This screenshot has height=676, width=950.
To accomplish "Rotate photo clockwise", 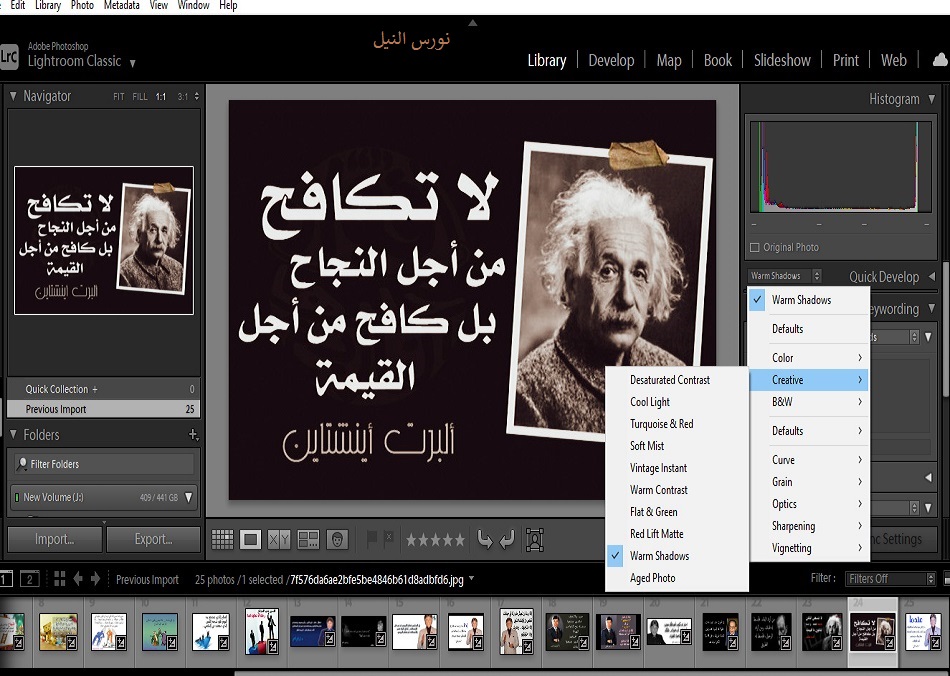I will pyautogui.click(x=507, y=539).
